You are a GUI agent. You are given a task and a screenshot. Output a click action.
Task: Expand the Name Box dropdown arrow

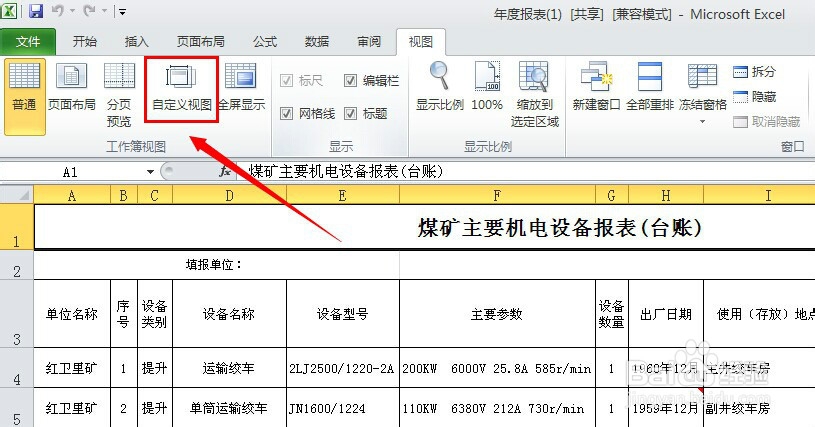tap(150, 172)
